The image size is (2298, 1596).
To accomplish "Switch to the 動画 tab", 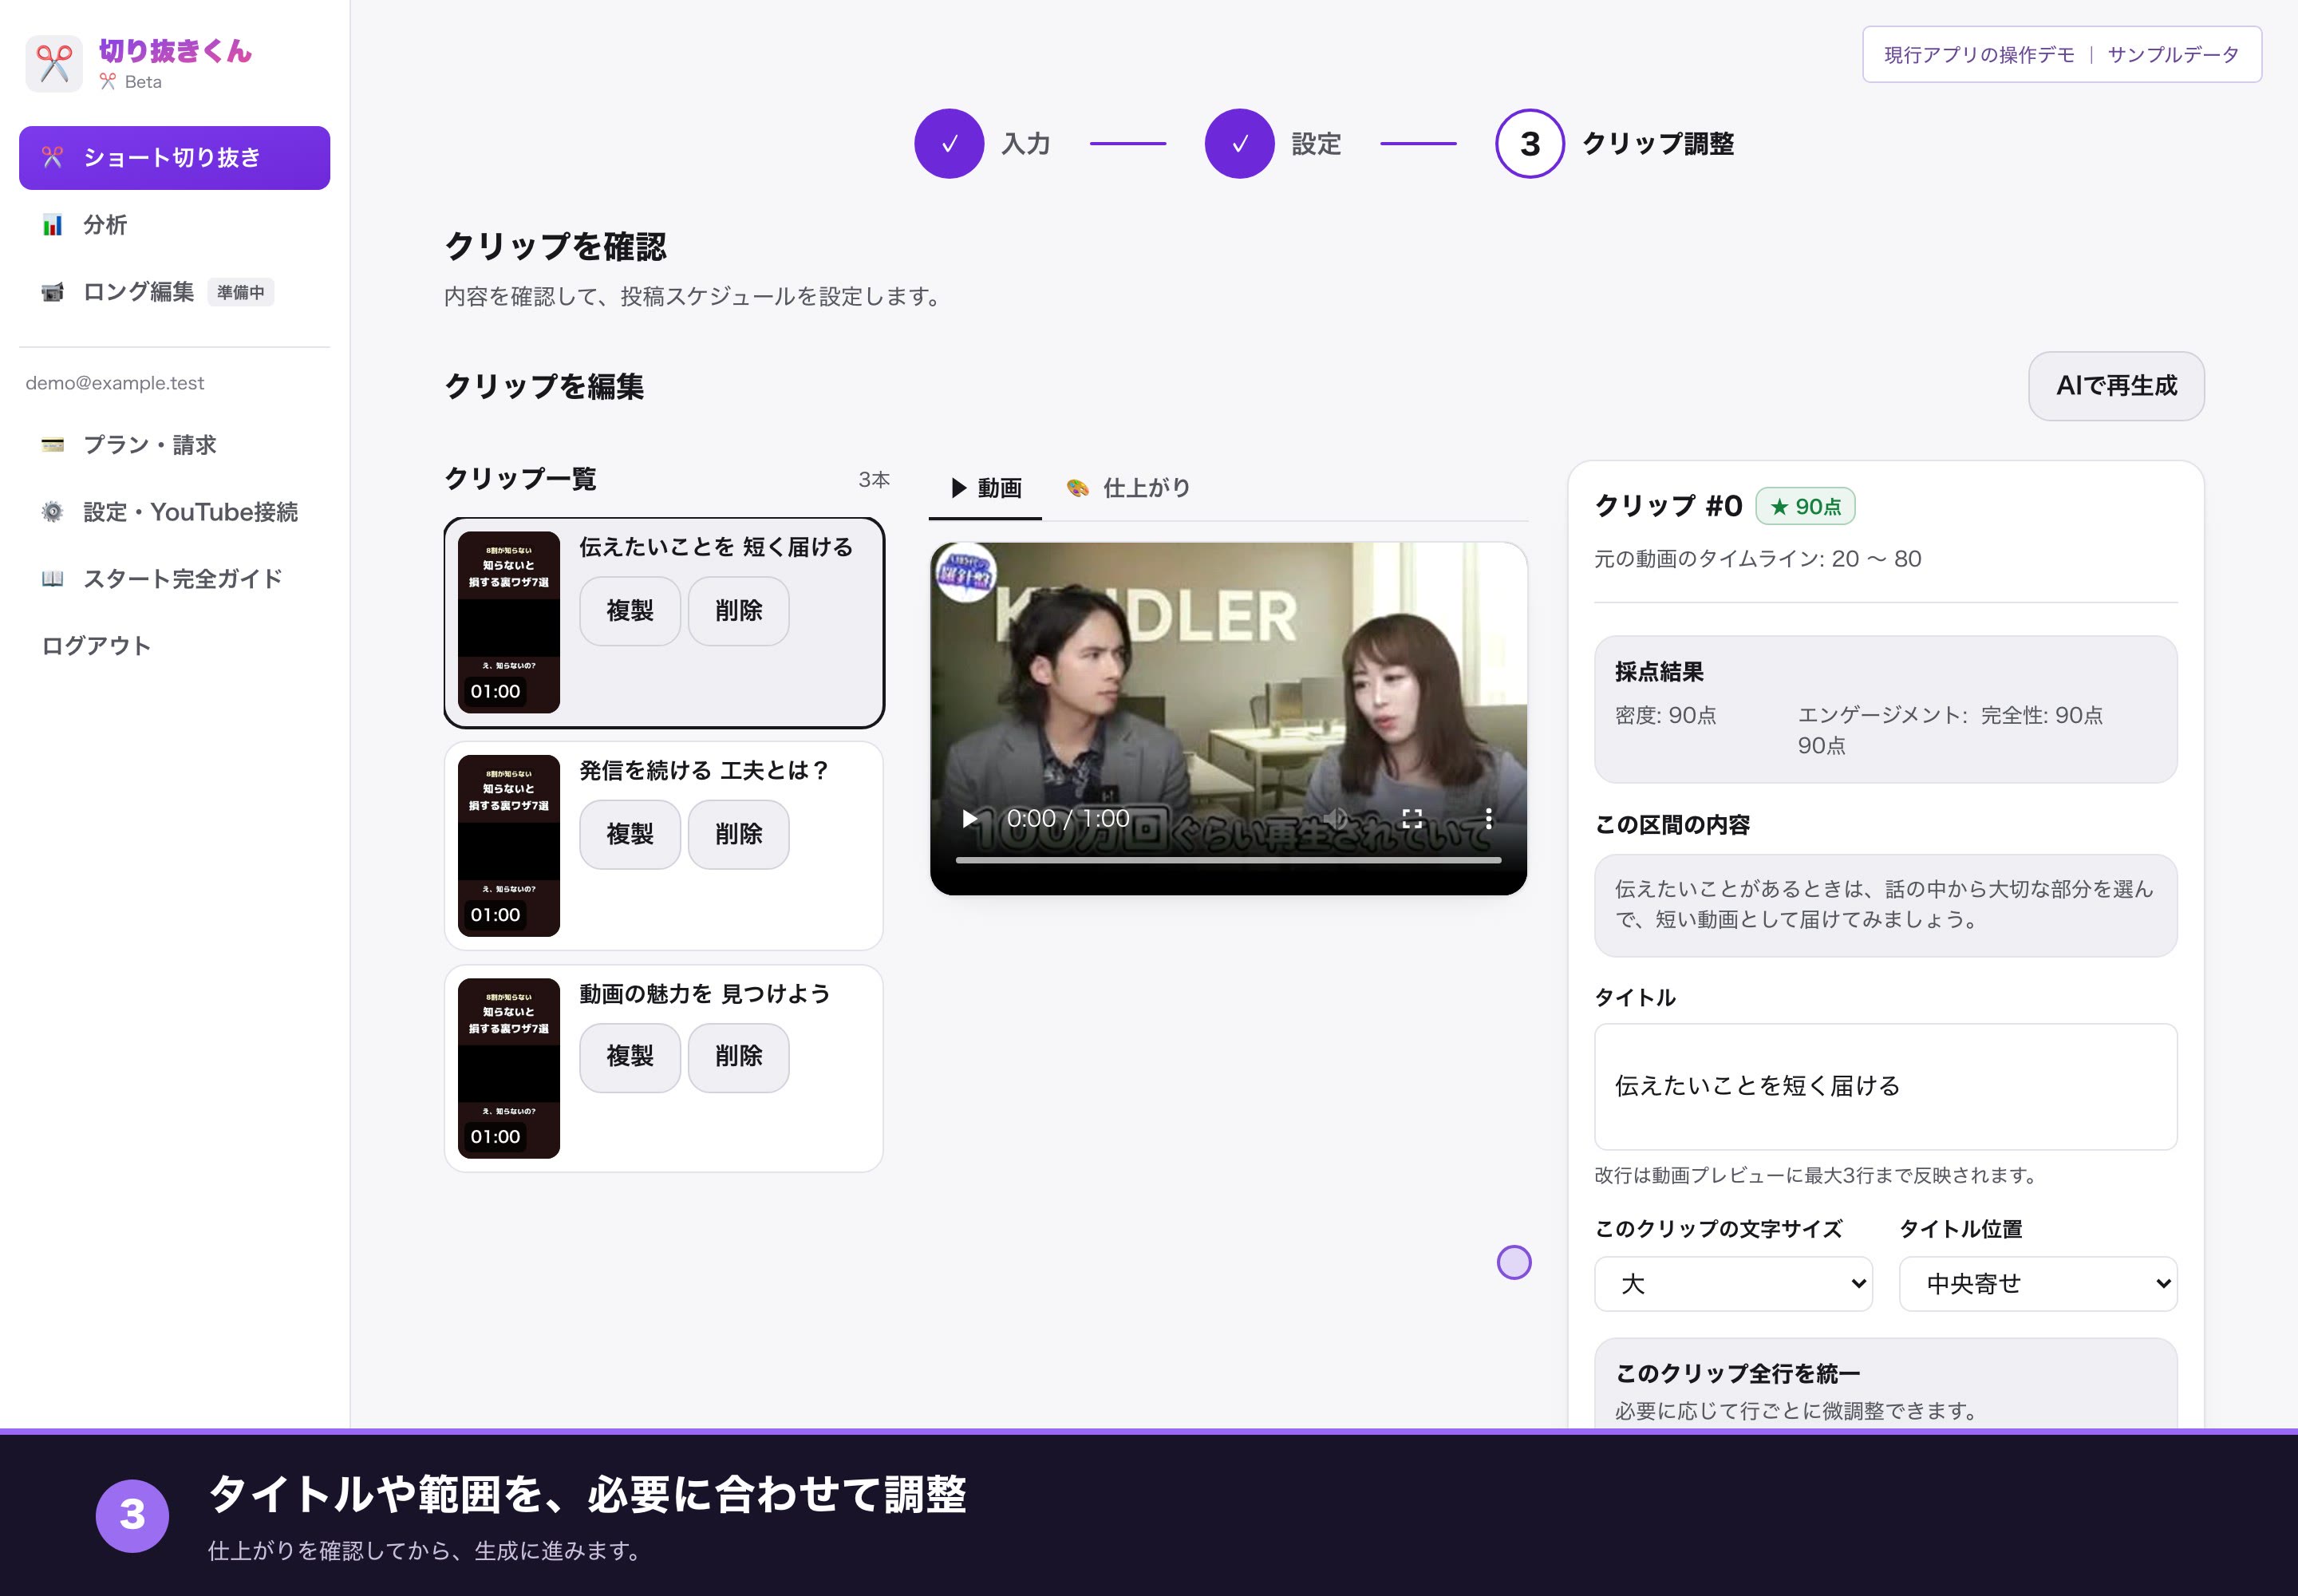I will pyautogui.click(x=985, y=488).
